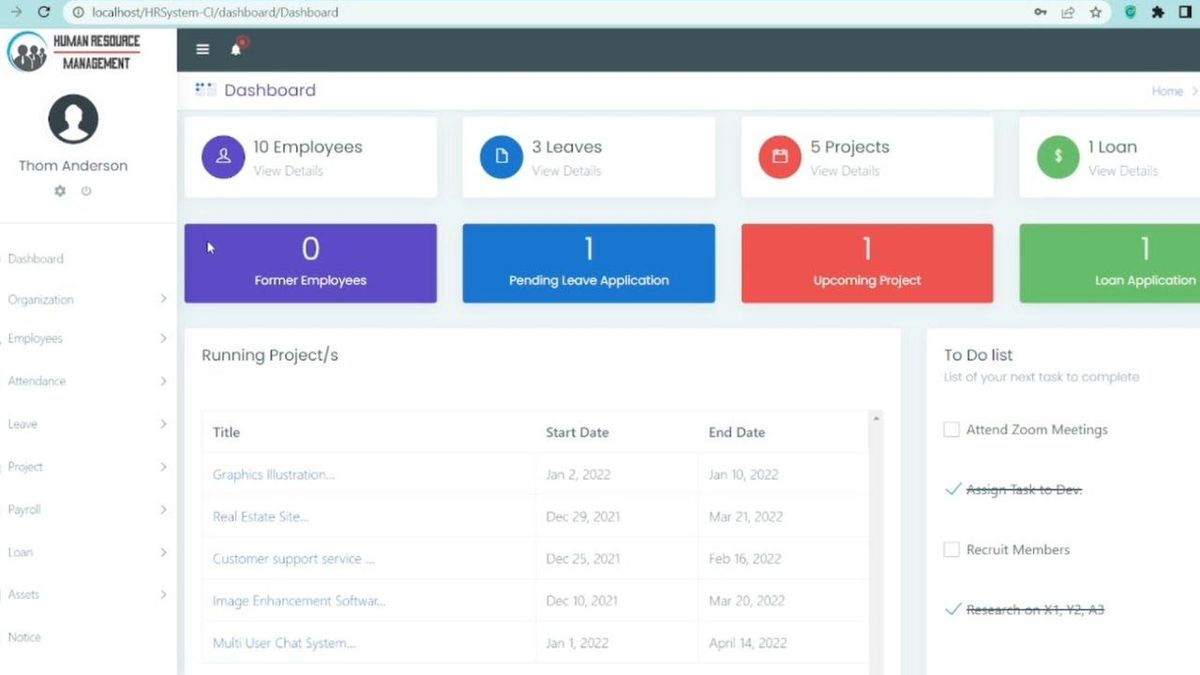Click the purple Employees card icon
The width and height of the screenshot is (1200, 675).
pyautogui.click(x=222, y=157)
